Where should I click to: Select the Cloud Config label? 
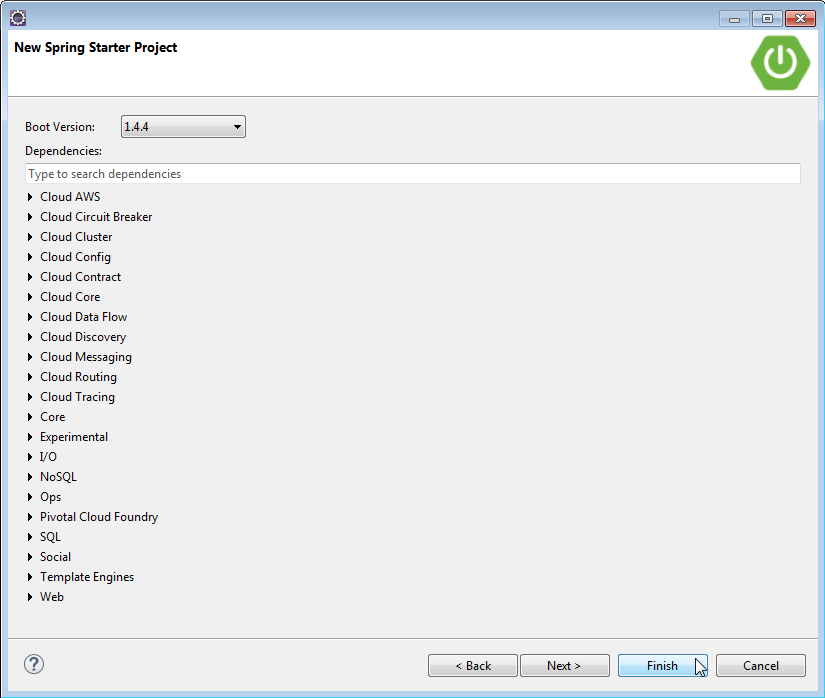(75, 257)
